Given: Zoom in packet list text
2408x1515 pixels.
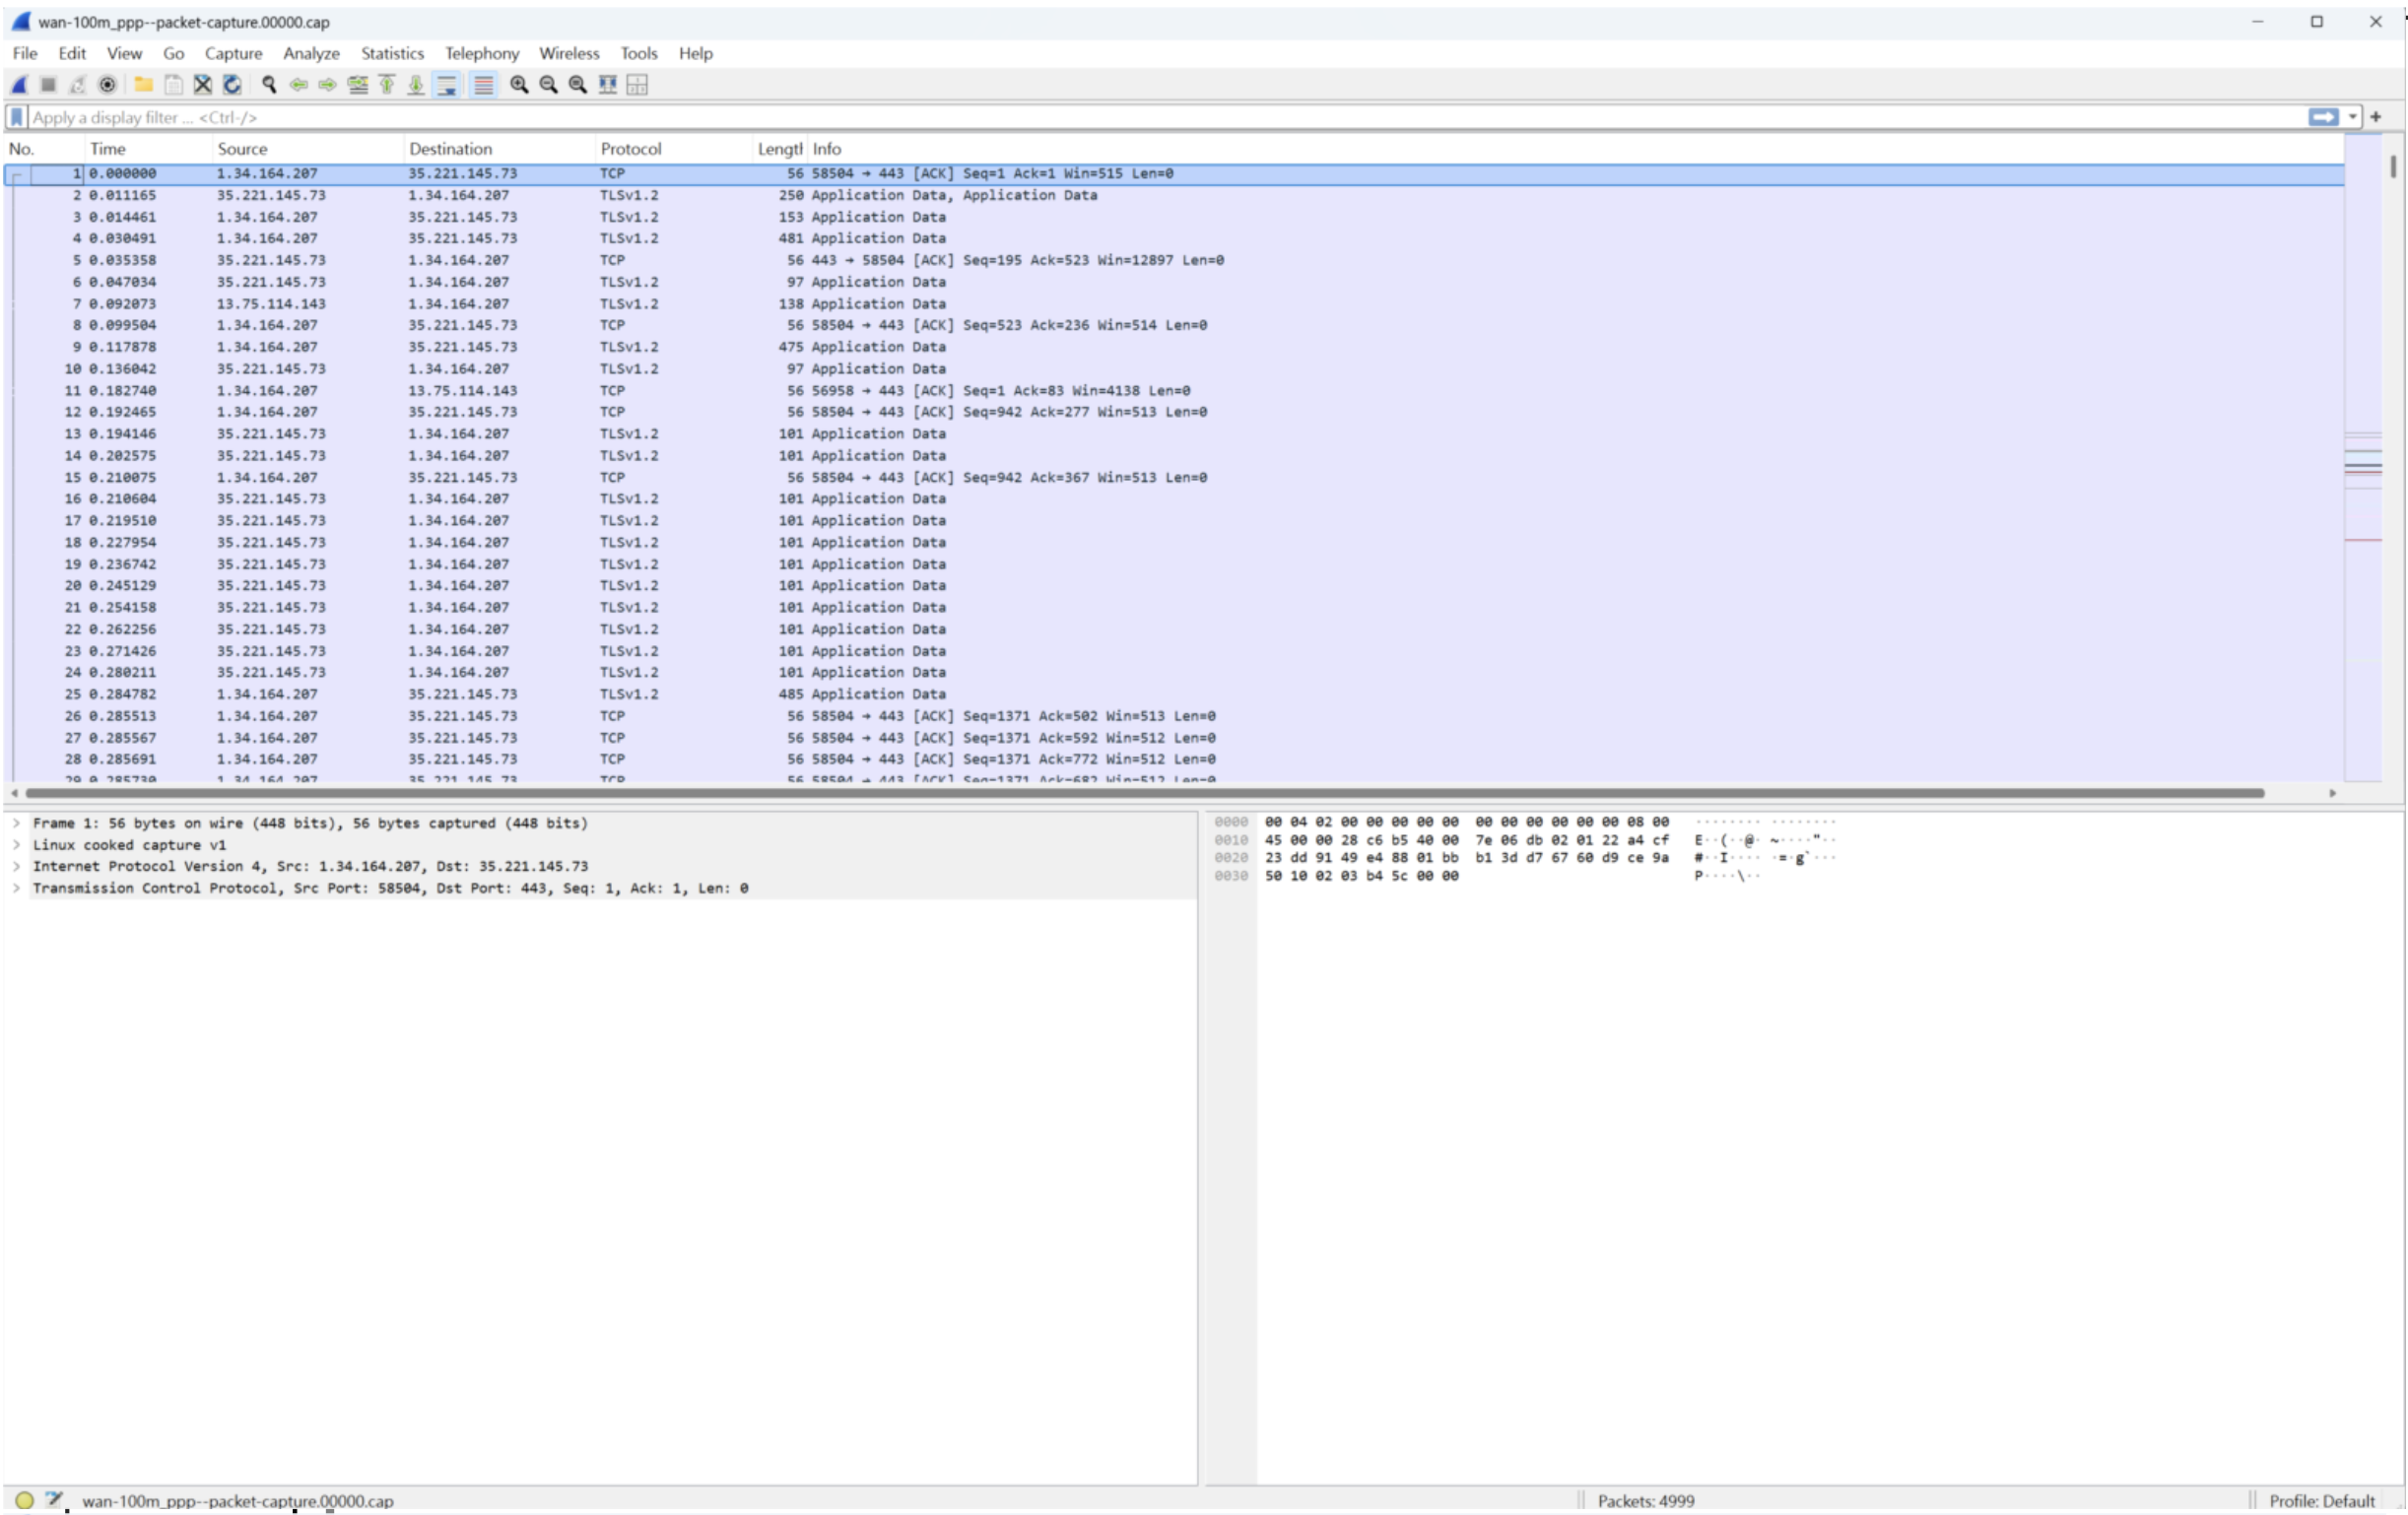Looking at the screenshot, I should coord(519,85).
